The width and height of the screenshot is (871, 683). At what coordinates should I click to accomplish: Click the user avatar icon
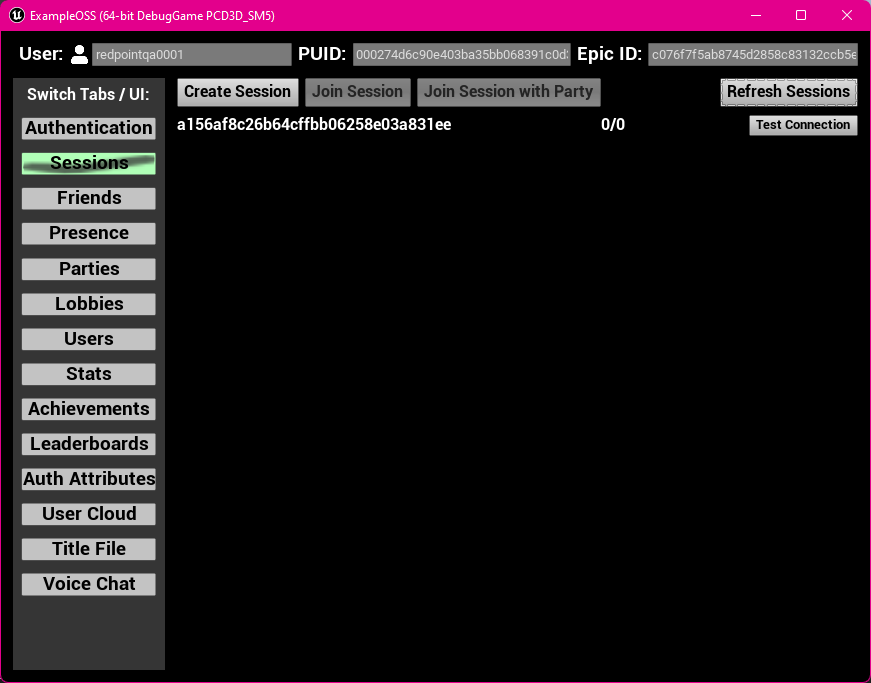pyautogui.click(x=78, y=54)
